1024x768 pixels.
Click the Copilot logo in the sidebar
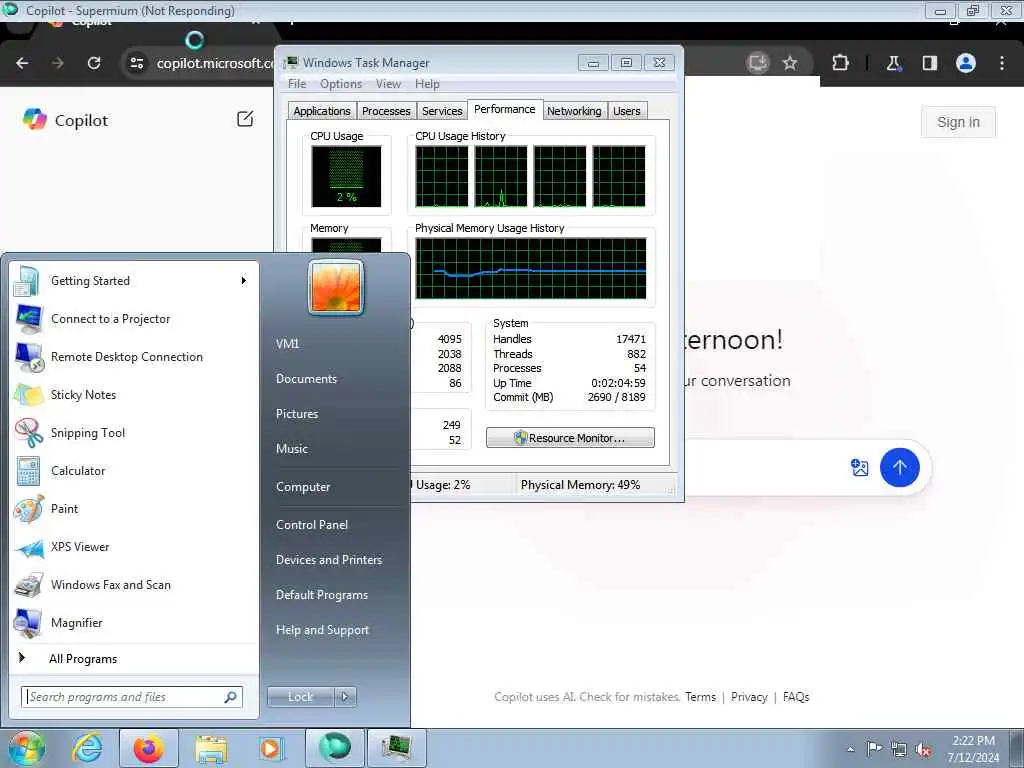[35, 120]
